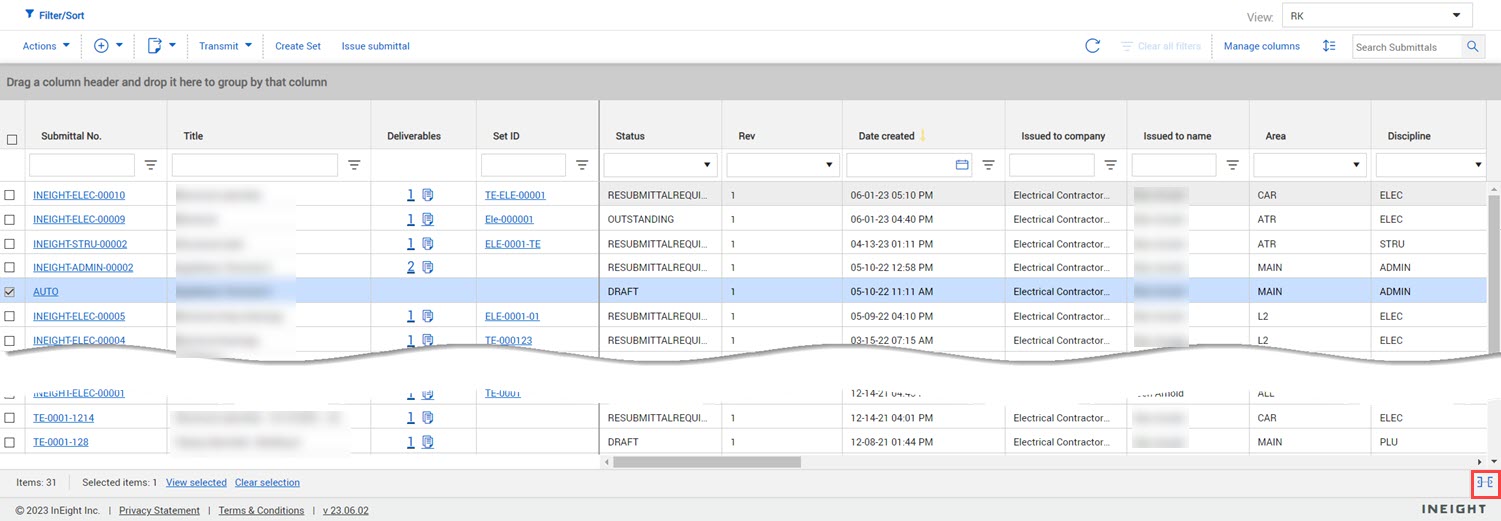
Task: Open the Transmit menu
Action: pyautogui.click(x=225, y=46)
